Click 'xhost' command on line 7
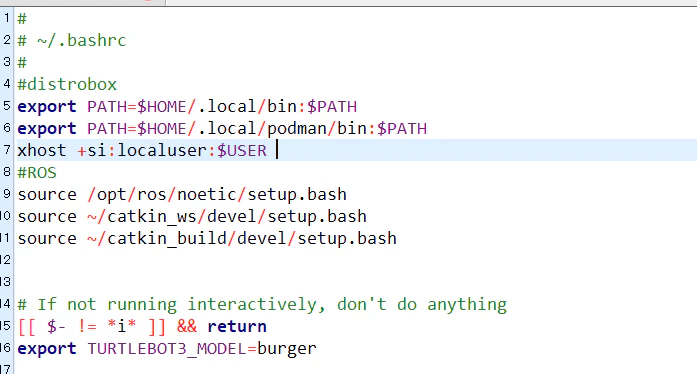The height and width of the screenshot is (374, 697). click(x=42, y=150)
